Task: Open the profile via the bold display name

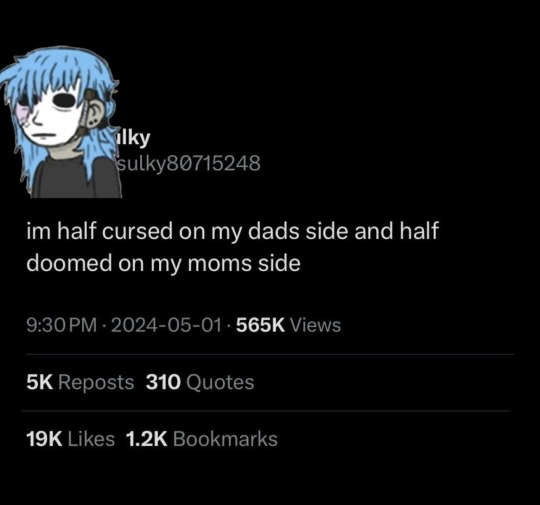Action: [x=134, y=138]
